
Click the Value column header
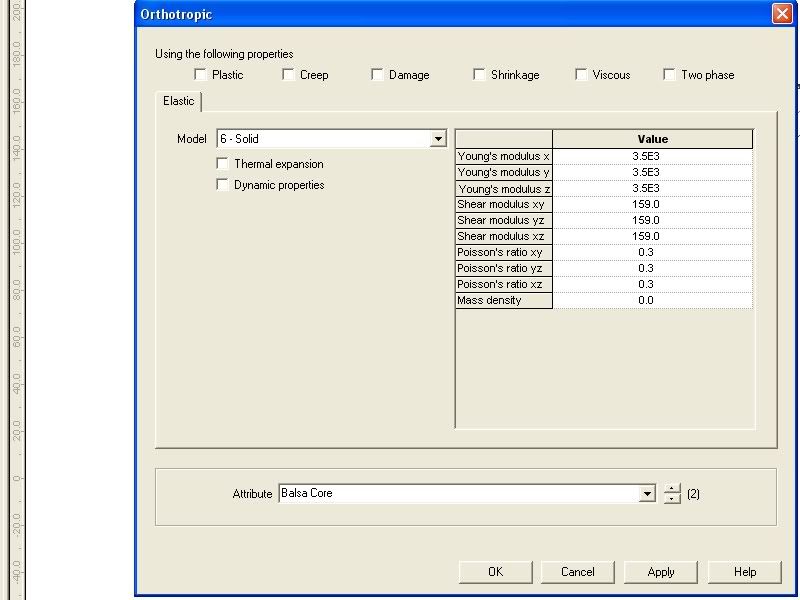pyautogui.click(x=653, y=139)
